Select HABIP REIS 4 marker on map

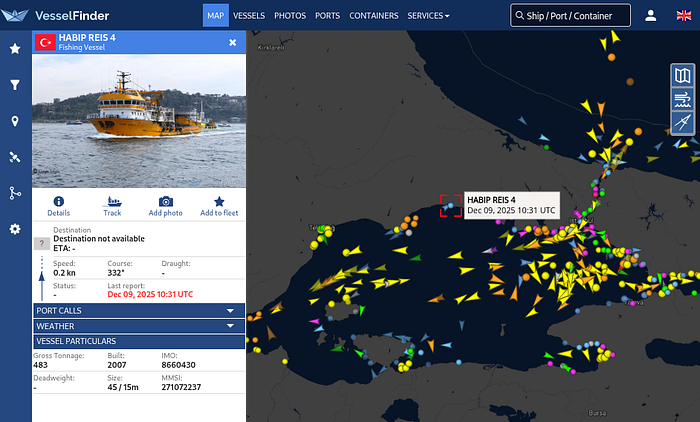click(450, 205)
